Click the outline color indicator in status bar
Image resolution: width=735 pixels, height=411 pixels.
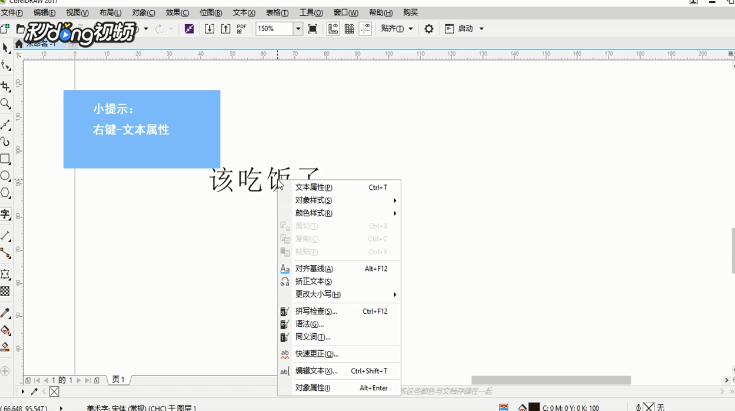(x=649, y=407)
